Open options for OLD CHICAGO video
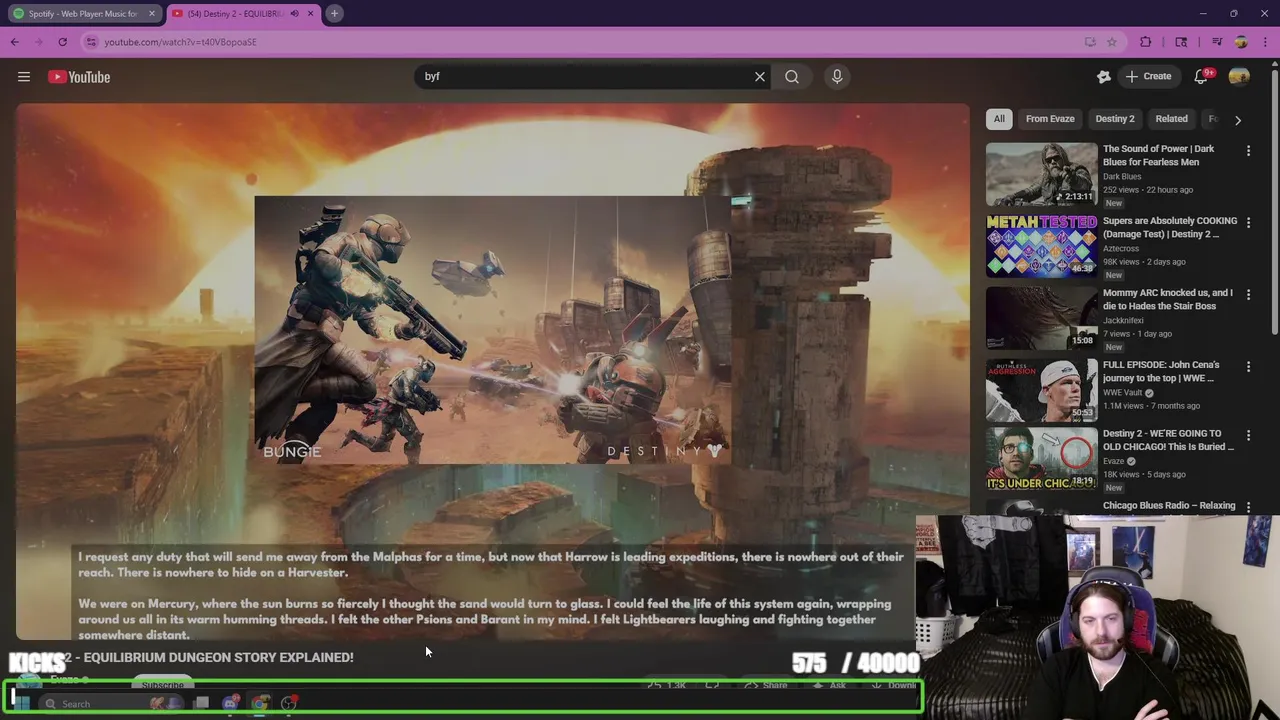 point(1248,436)
